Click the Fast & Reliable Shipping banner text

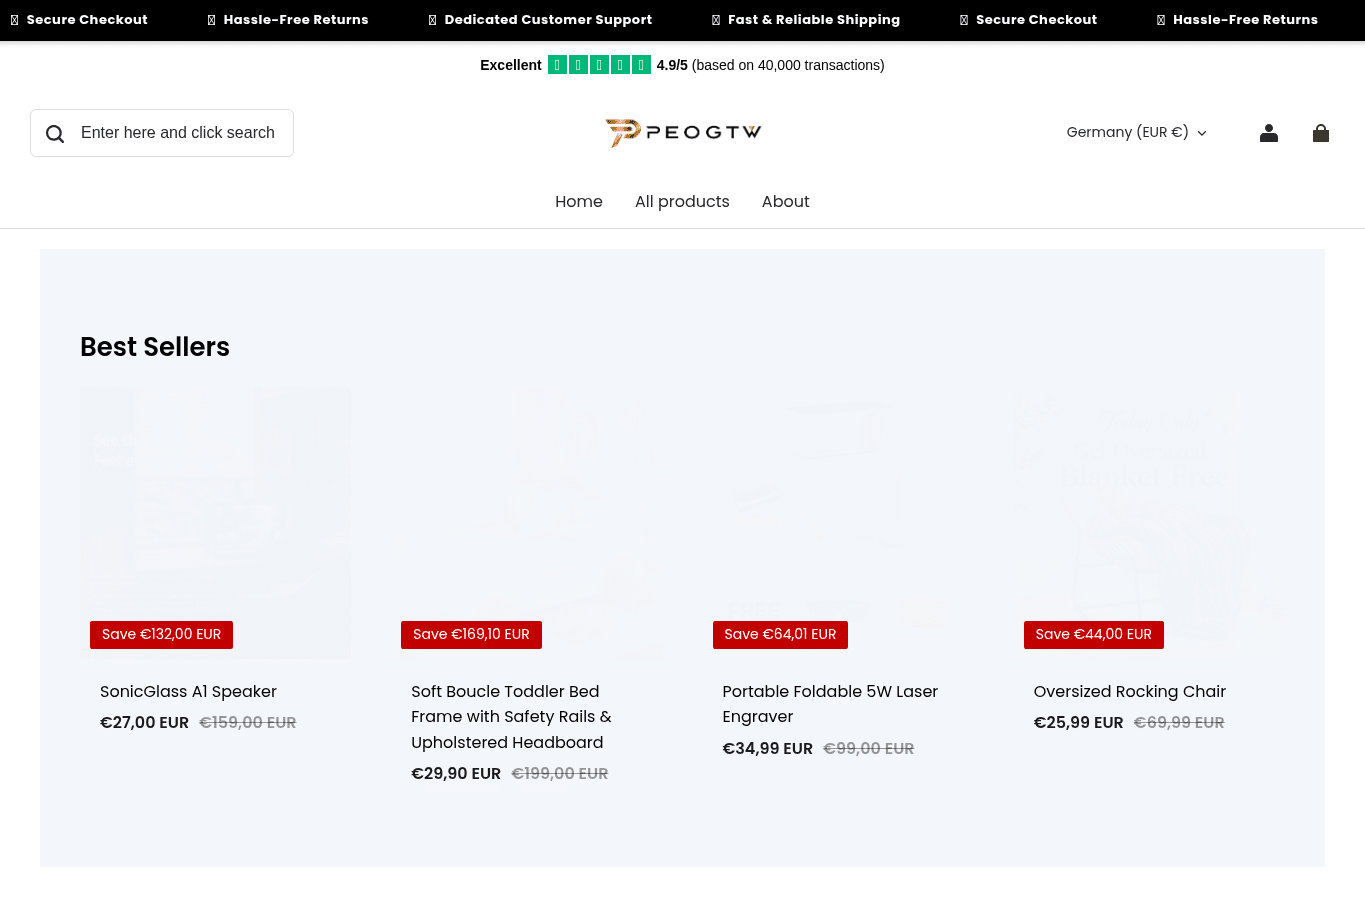coord(814,20)
